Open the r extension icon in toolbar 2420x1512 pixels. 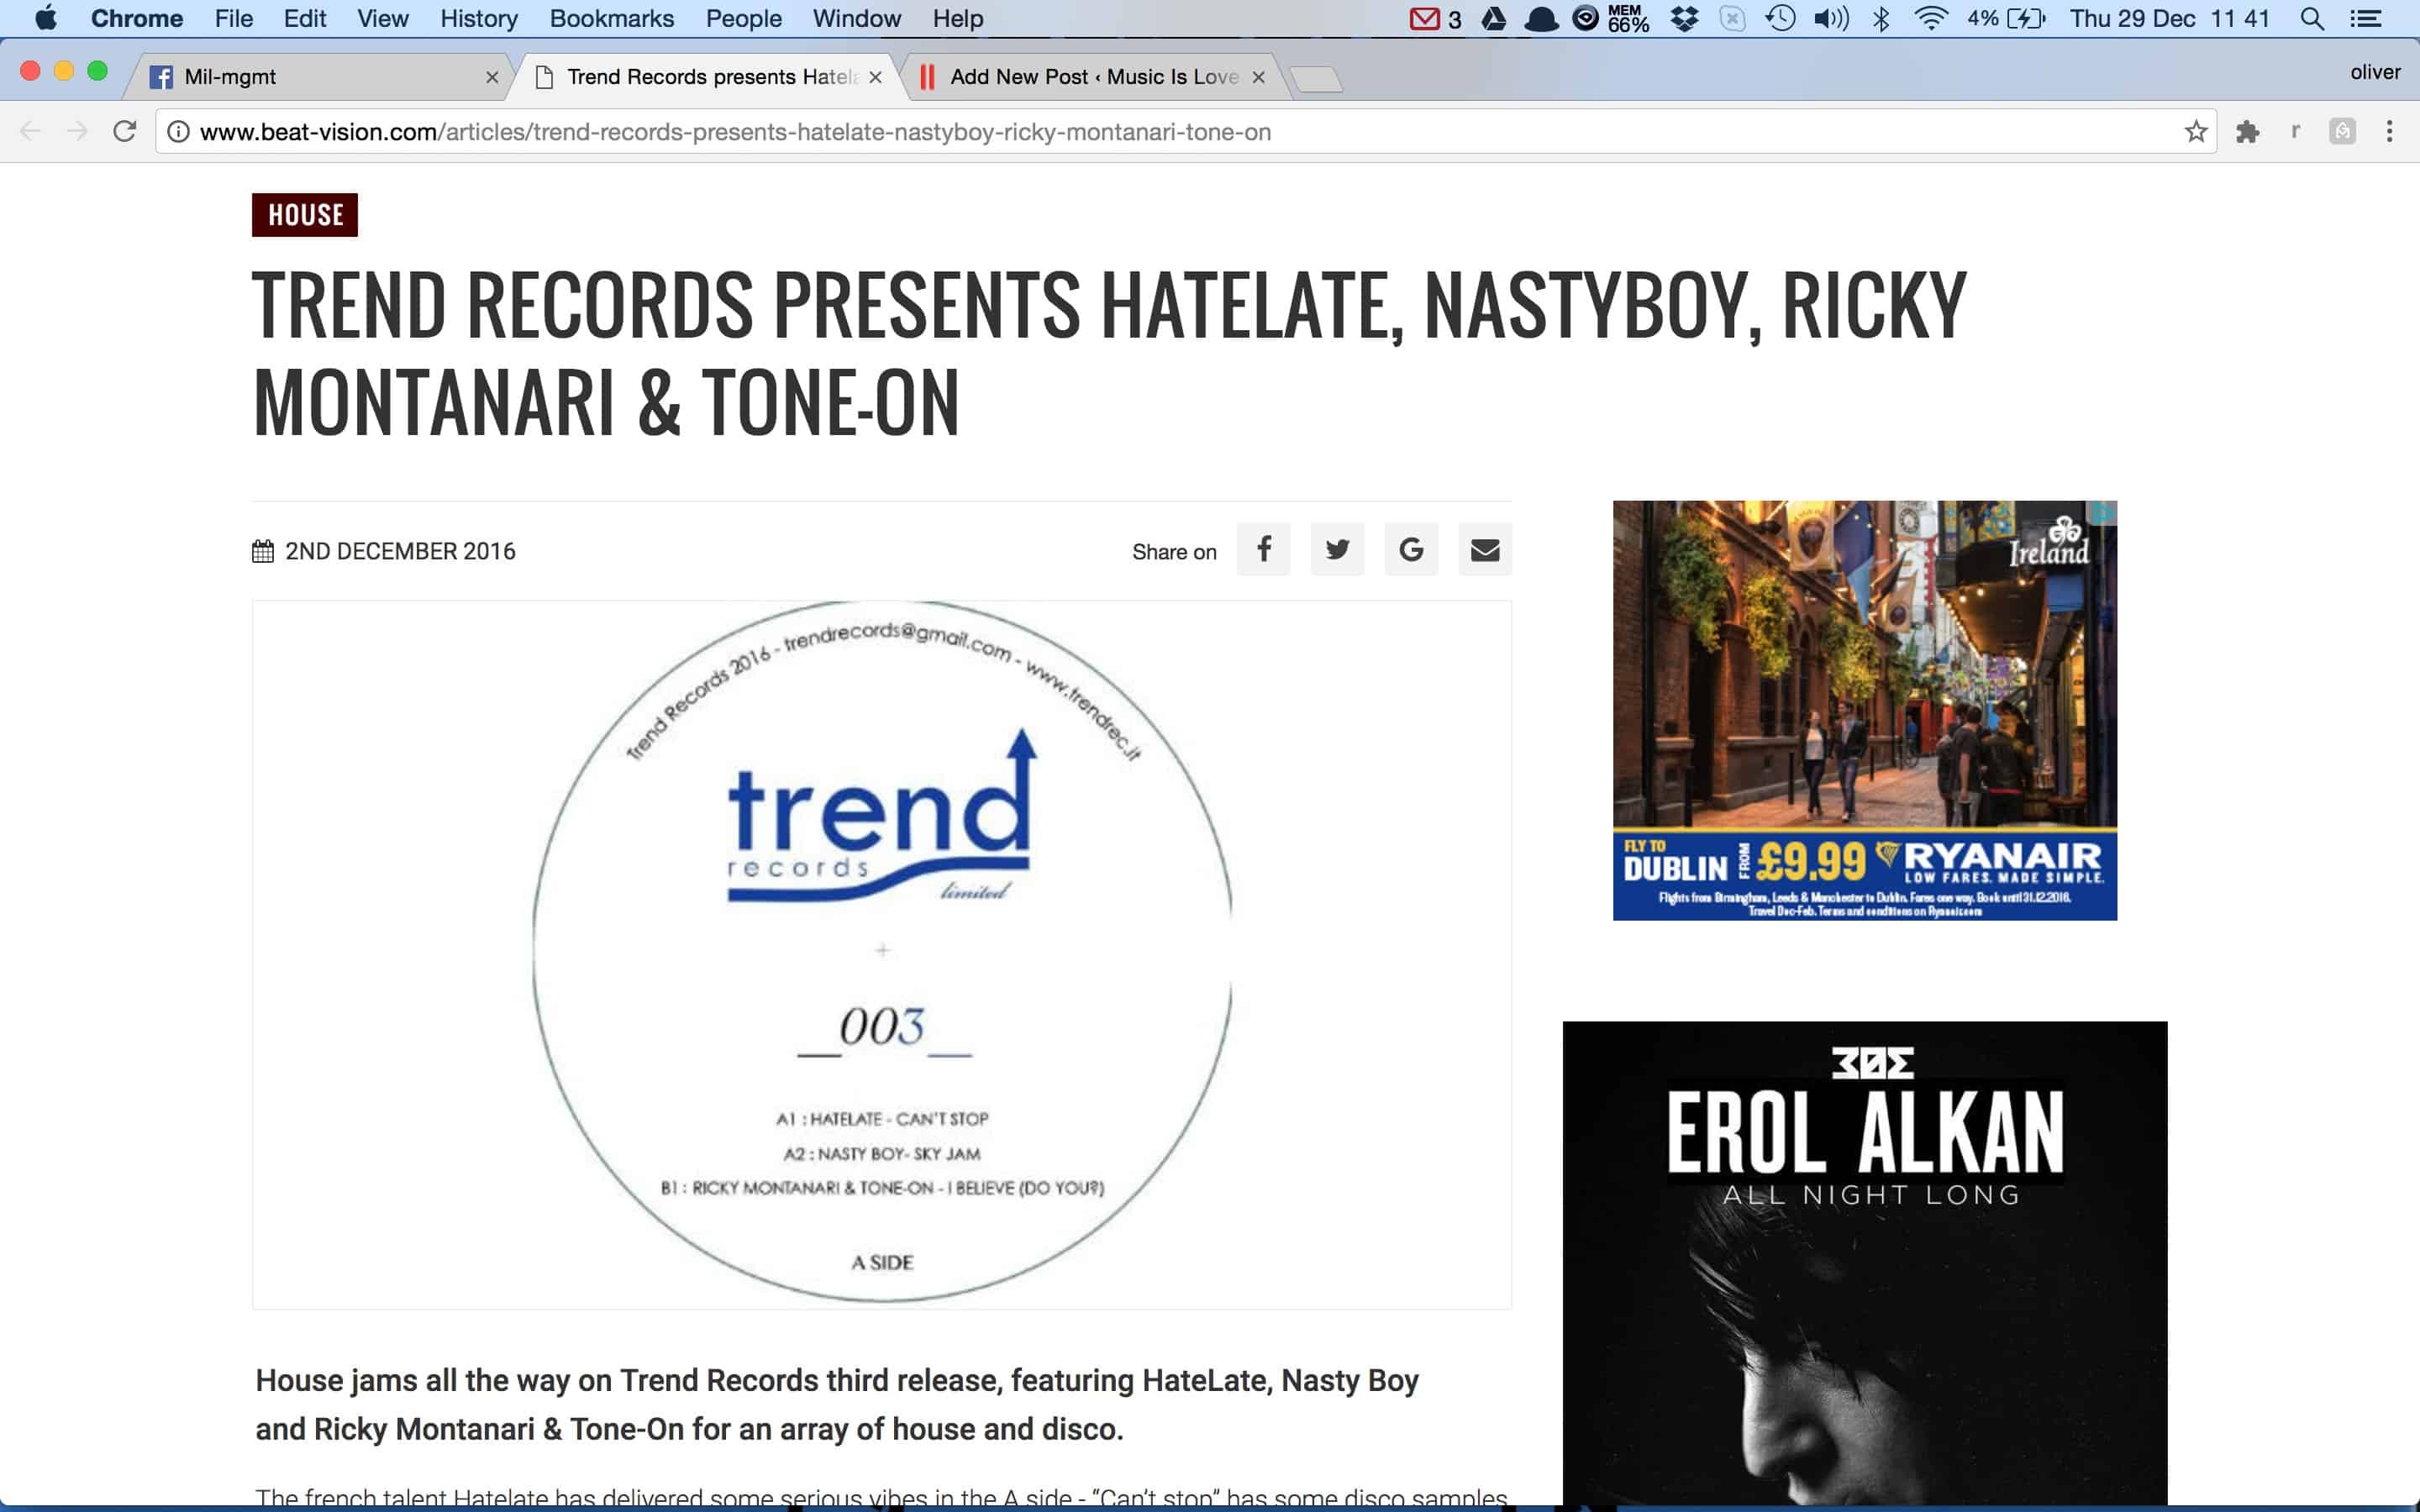(x=2296, y=131)
